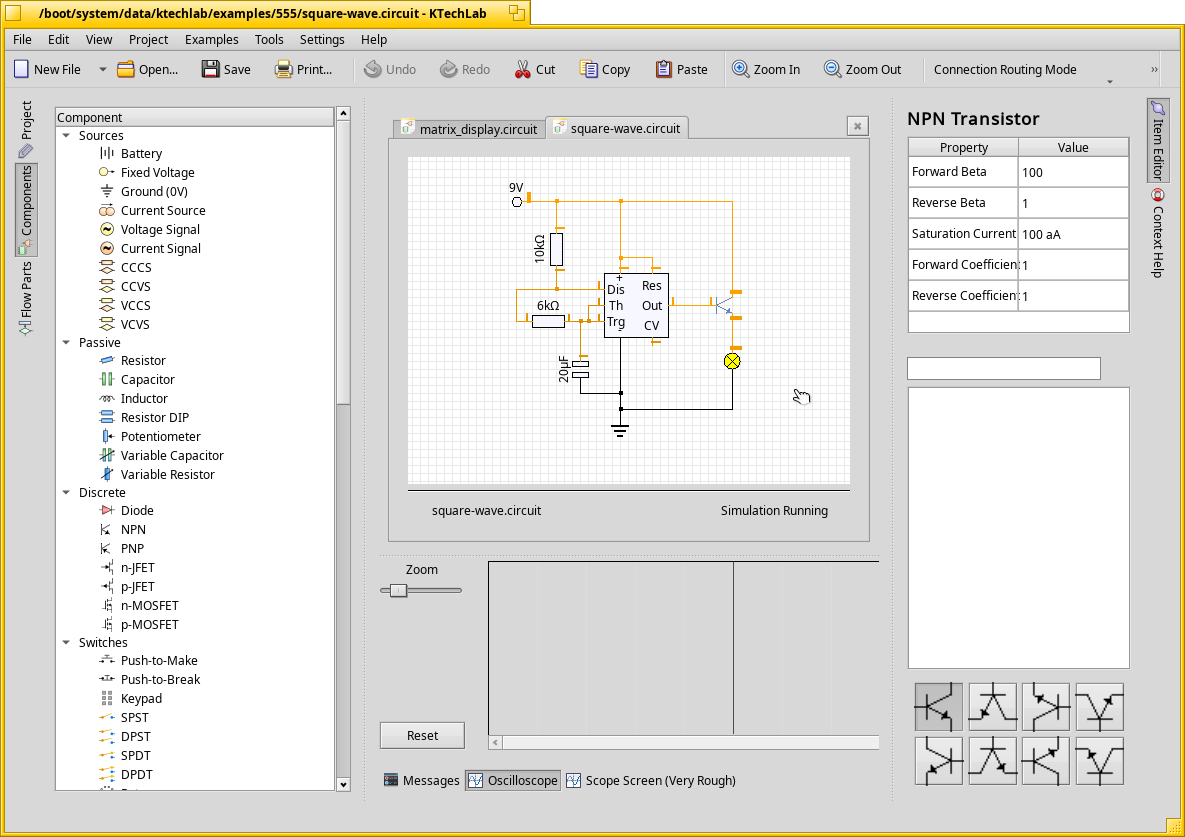Open the Examples menu
The height and width of the screenshot is (837, 1185).
pos(212,39)
